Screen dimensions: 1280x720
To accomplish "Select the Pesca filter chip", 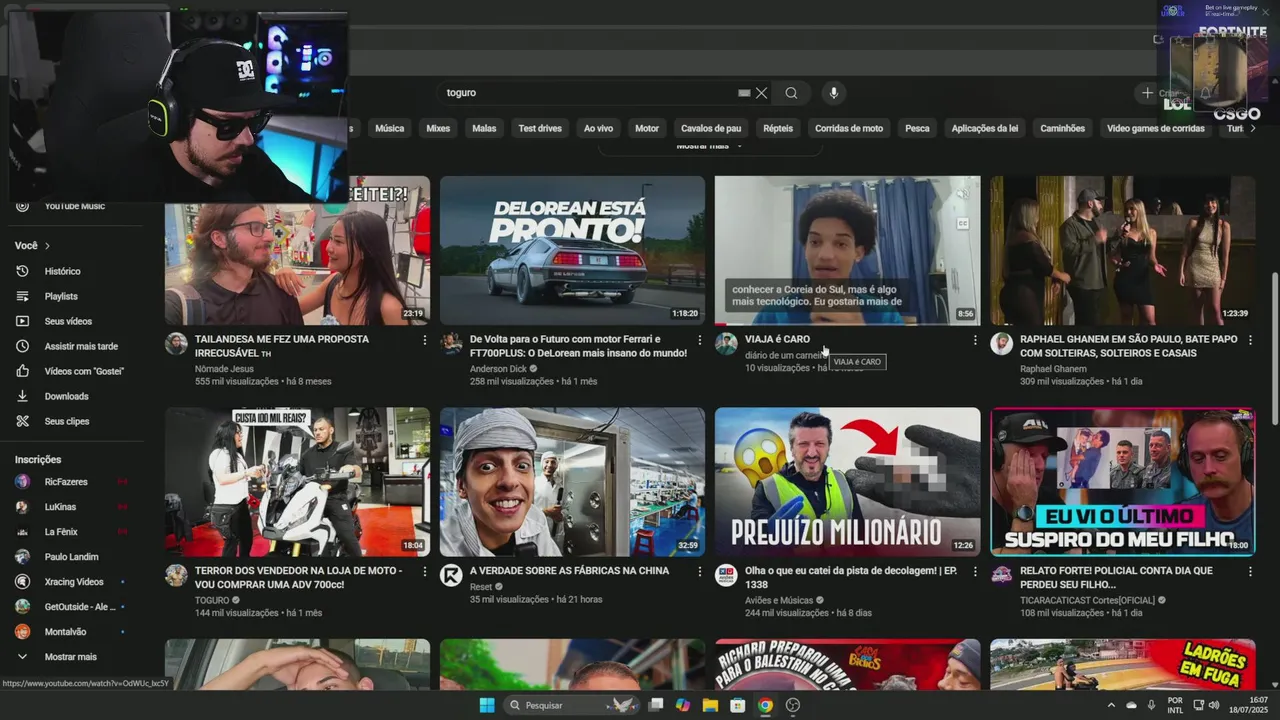I will pos(917,128).
